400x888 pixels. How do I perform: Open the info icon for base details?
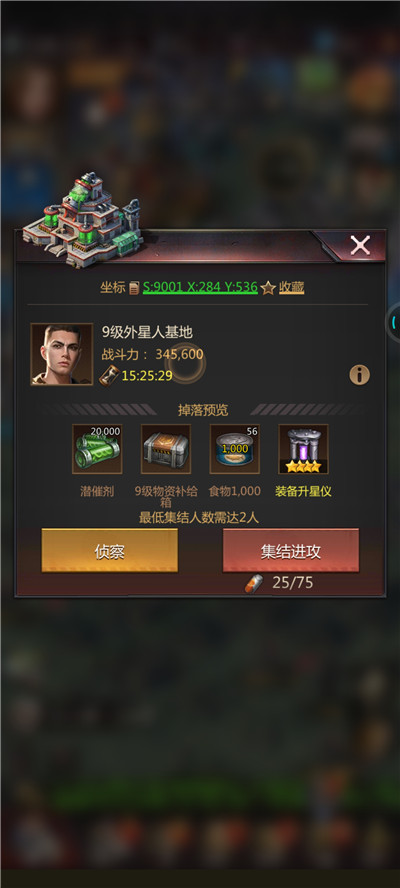point(359,375)
